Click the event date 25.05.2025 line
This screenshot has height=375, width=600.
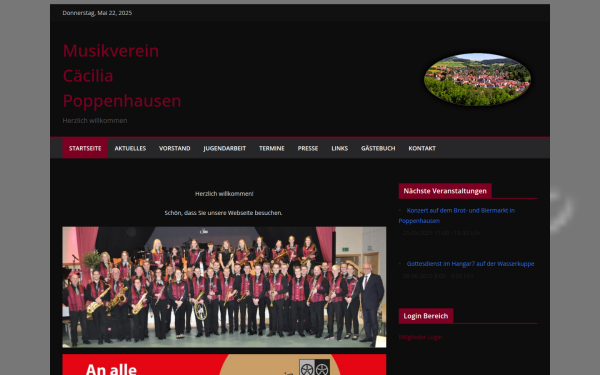tap(442, 233)
